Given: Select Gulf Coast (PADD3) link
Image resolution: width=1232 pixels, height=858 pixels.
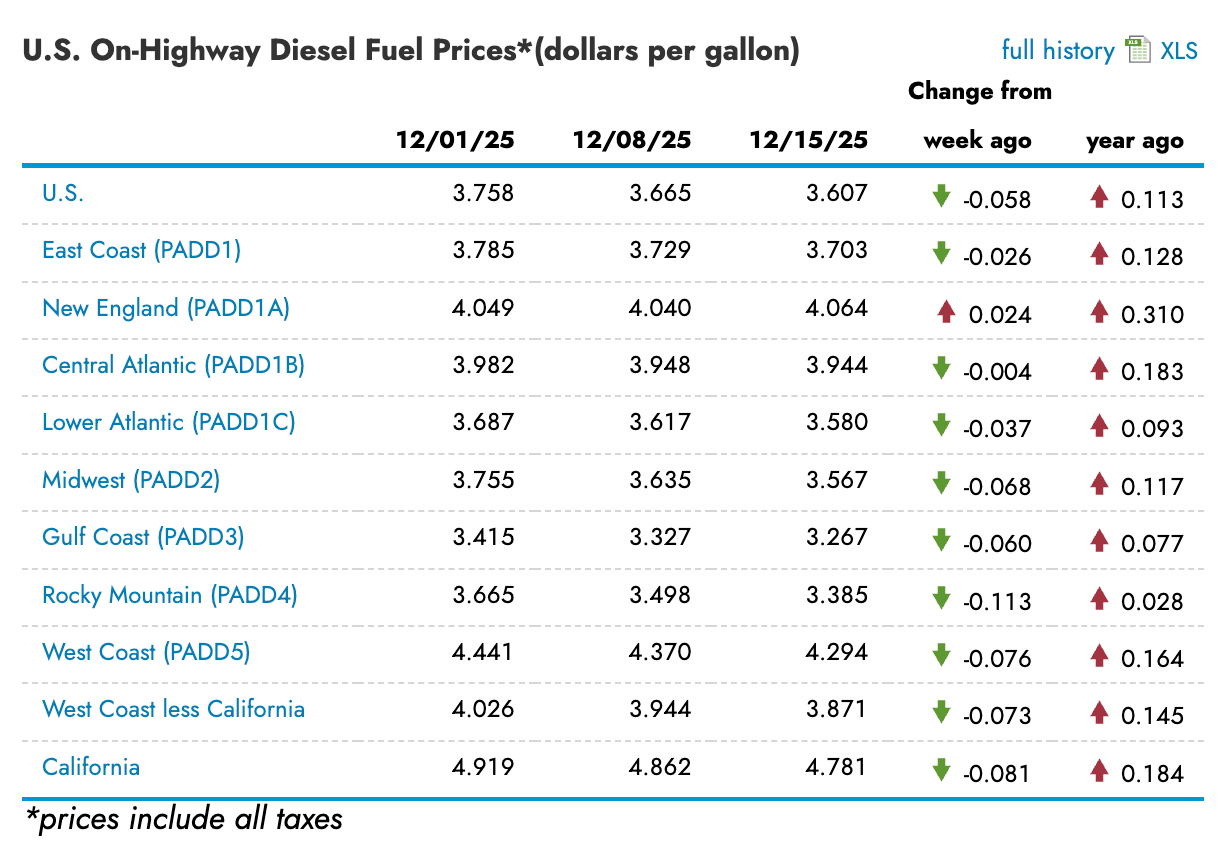Looking at the screenshot, I should (x=143, y=537).
